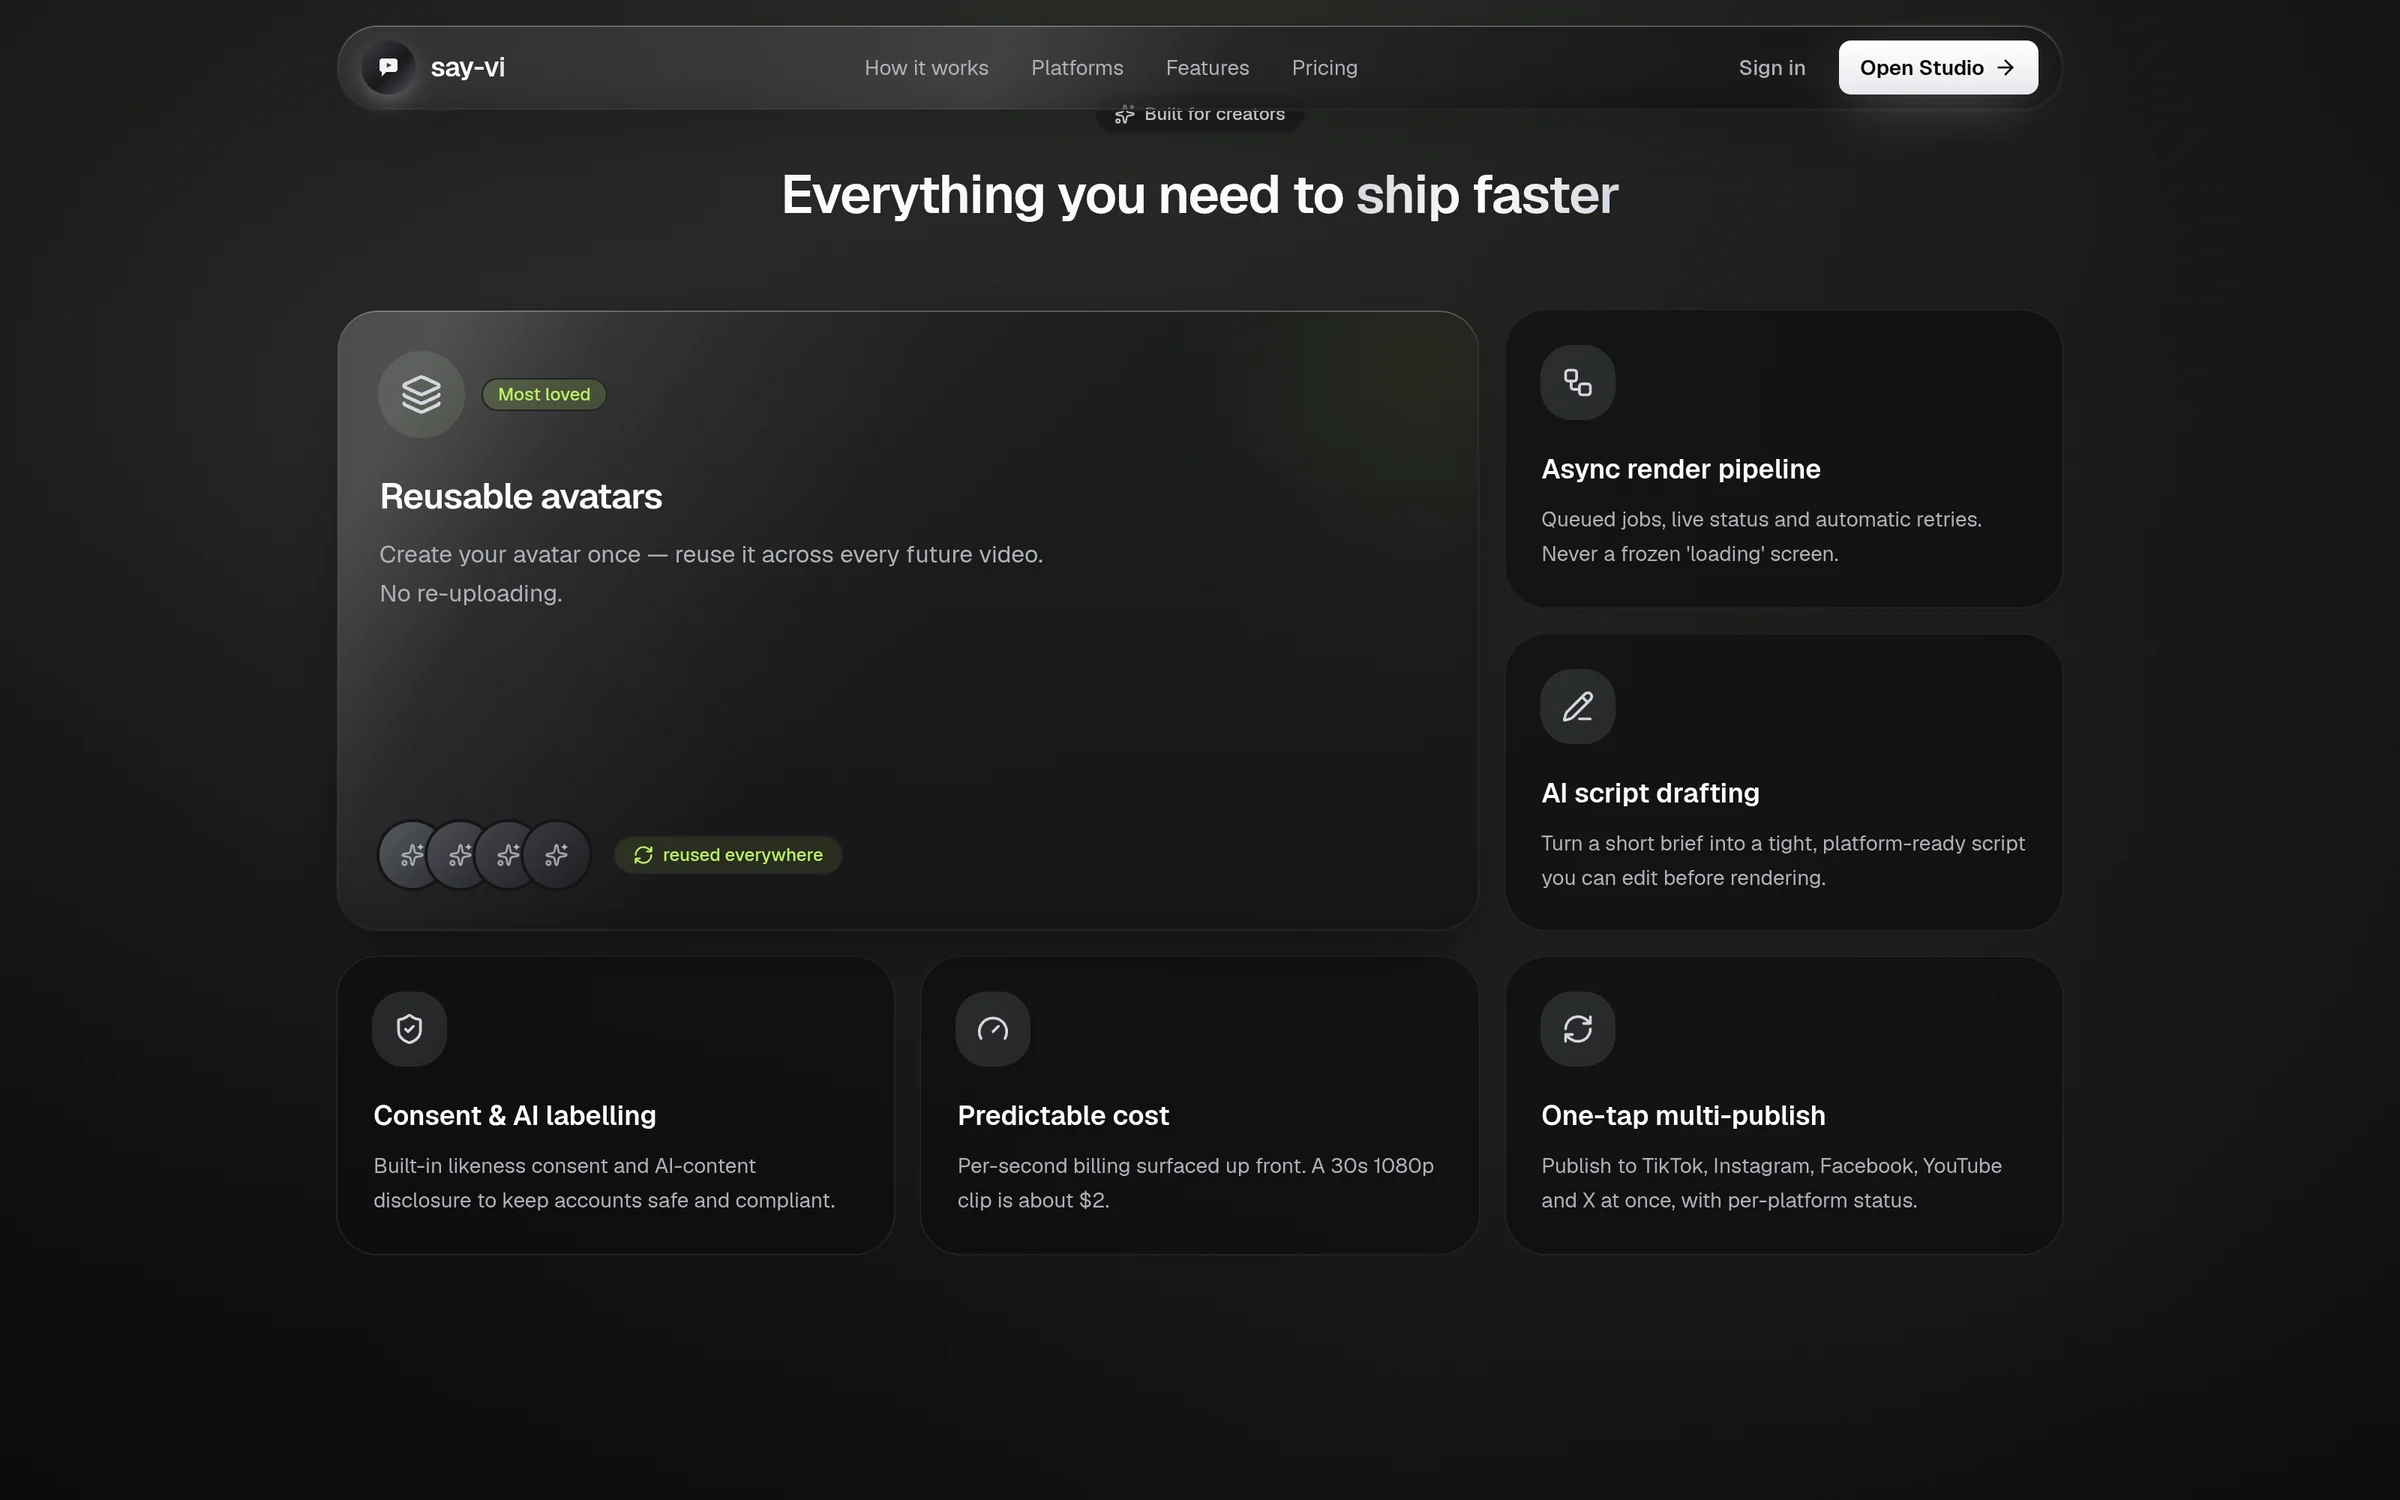
Task: Select the One-tap multi-publish heading
Action: click(1683, 1115)
